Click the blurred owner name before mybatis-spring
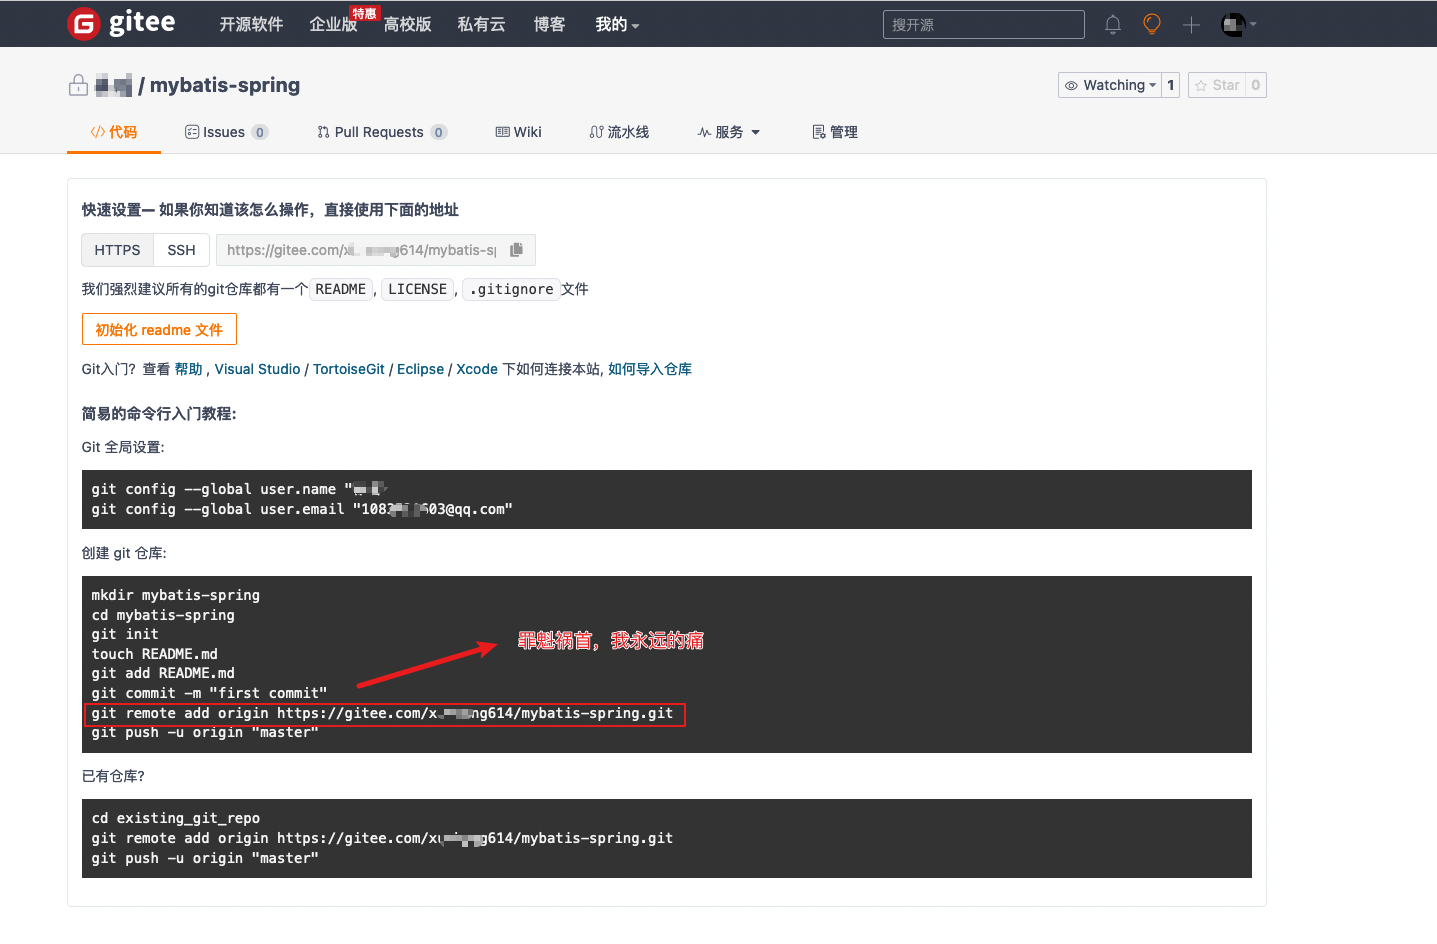Viewport: 1437px width, 944px height. pyautogui.click(x=113, y=85)
